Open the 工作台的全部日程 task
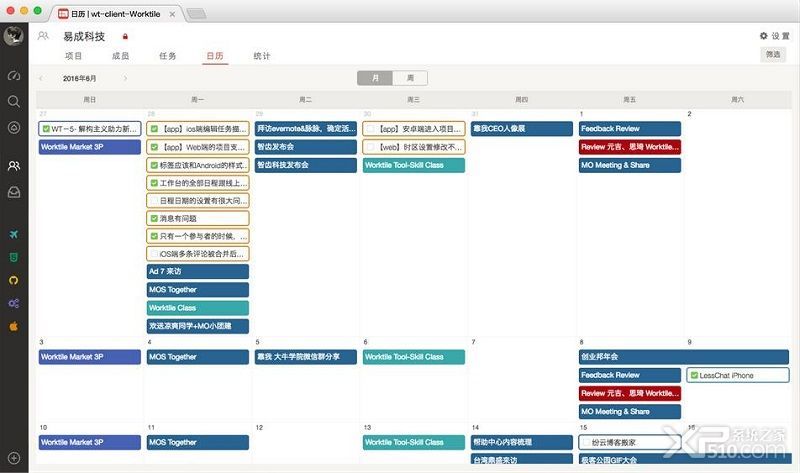The width and height of the screenshot is (800, 473). point(198,183)
